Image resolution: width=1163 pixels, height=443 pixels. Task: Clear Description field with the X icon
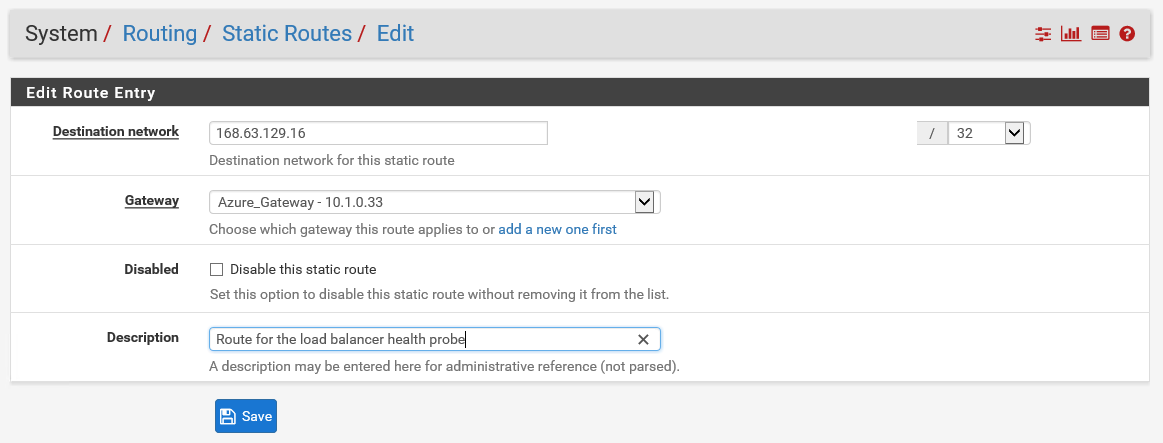(643, 339)
